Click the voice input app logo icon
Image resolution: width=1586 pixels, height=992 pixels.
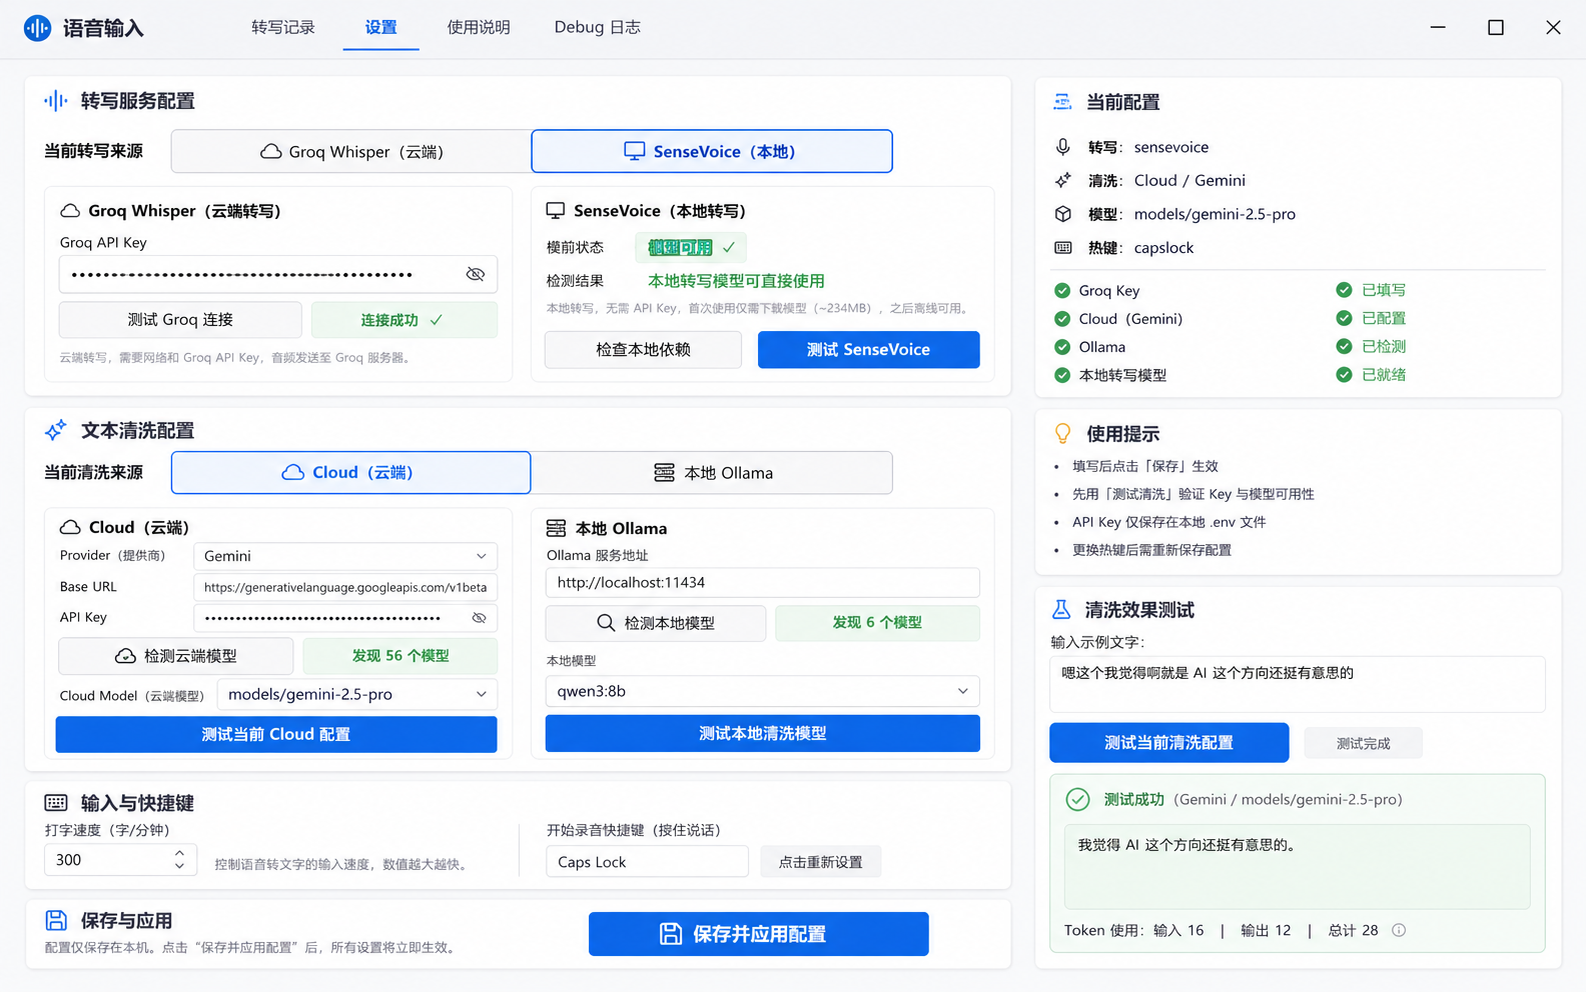pos(37,28)
